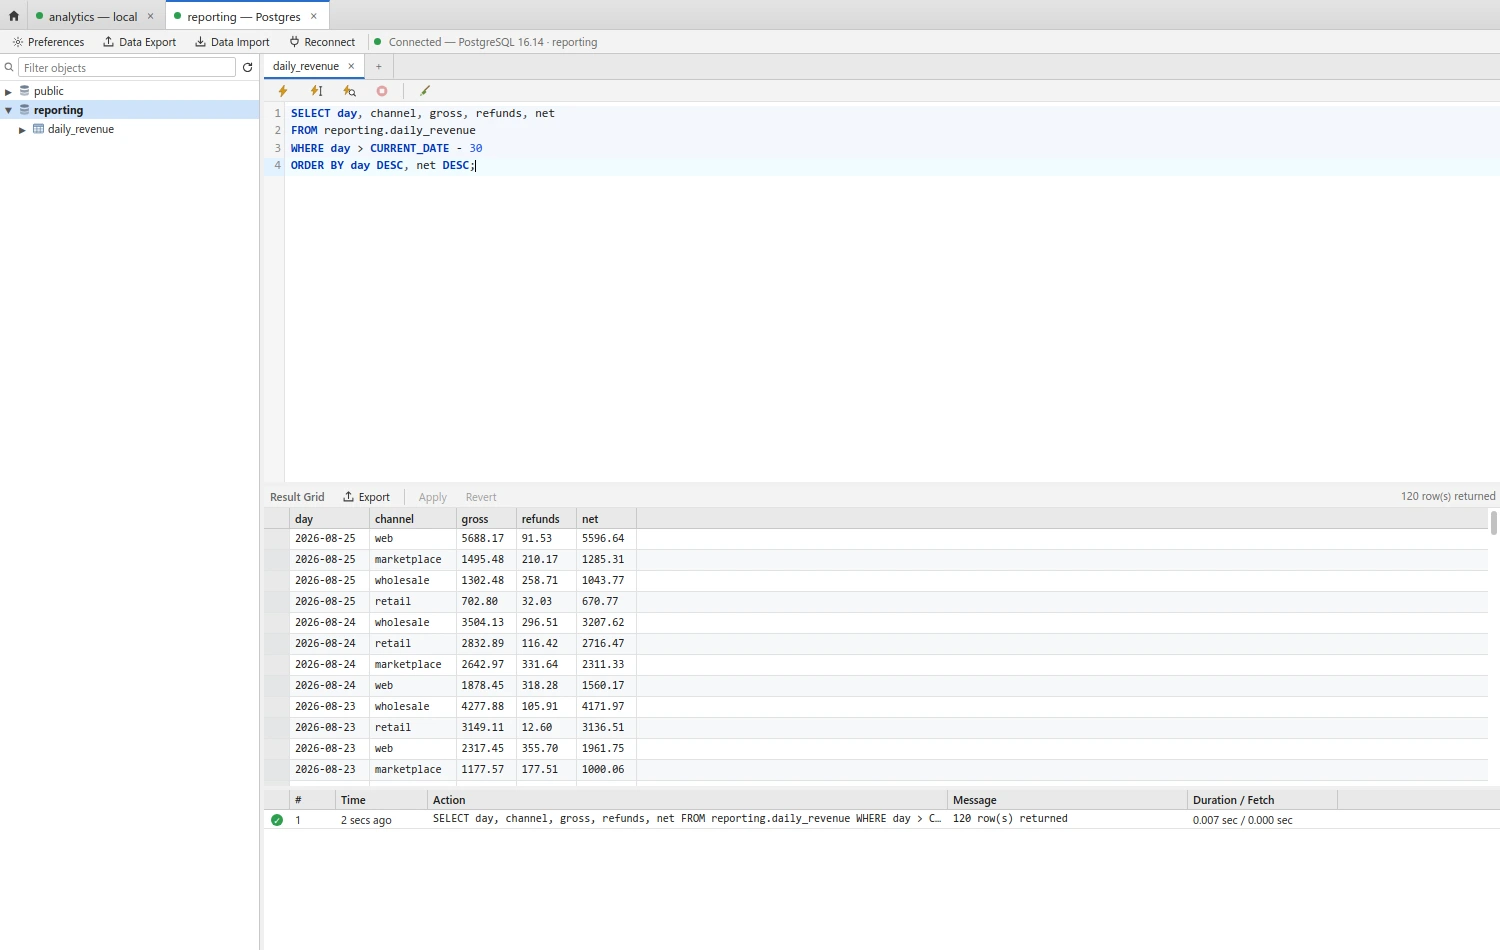Click the gross cell 3504.13
1500x950 pixels.
pyautogui.click(x=486, y=623)
